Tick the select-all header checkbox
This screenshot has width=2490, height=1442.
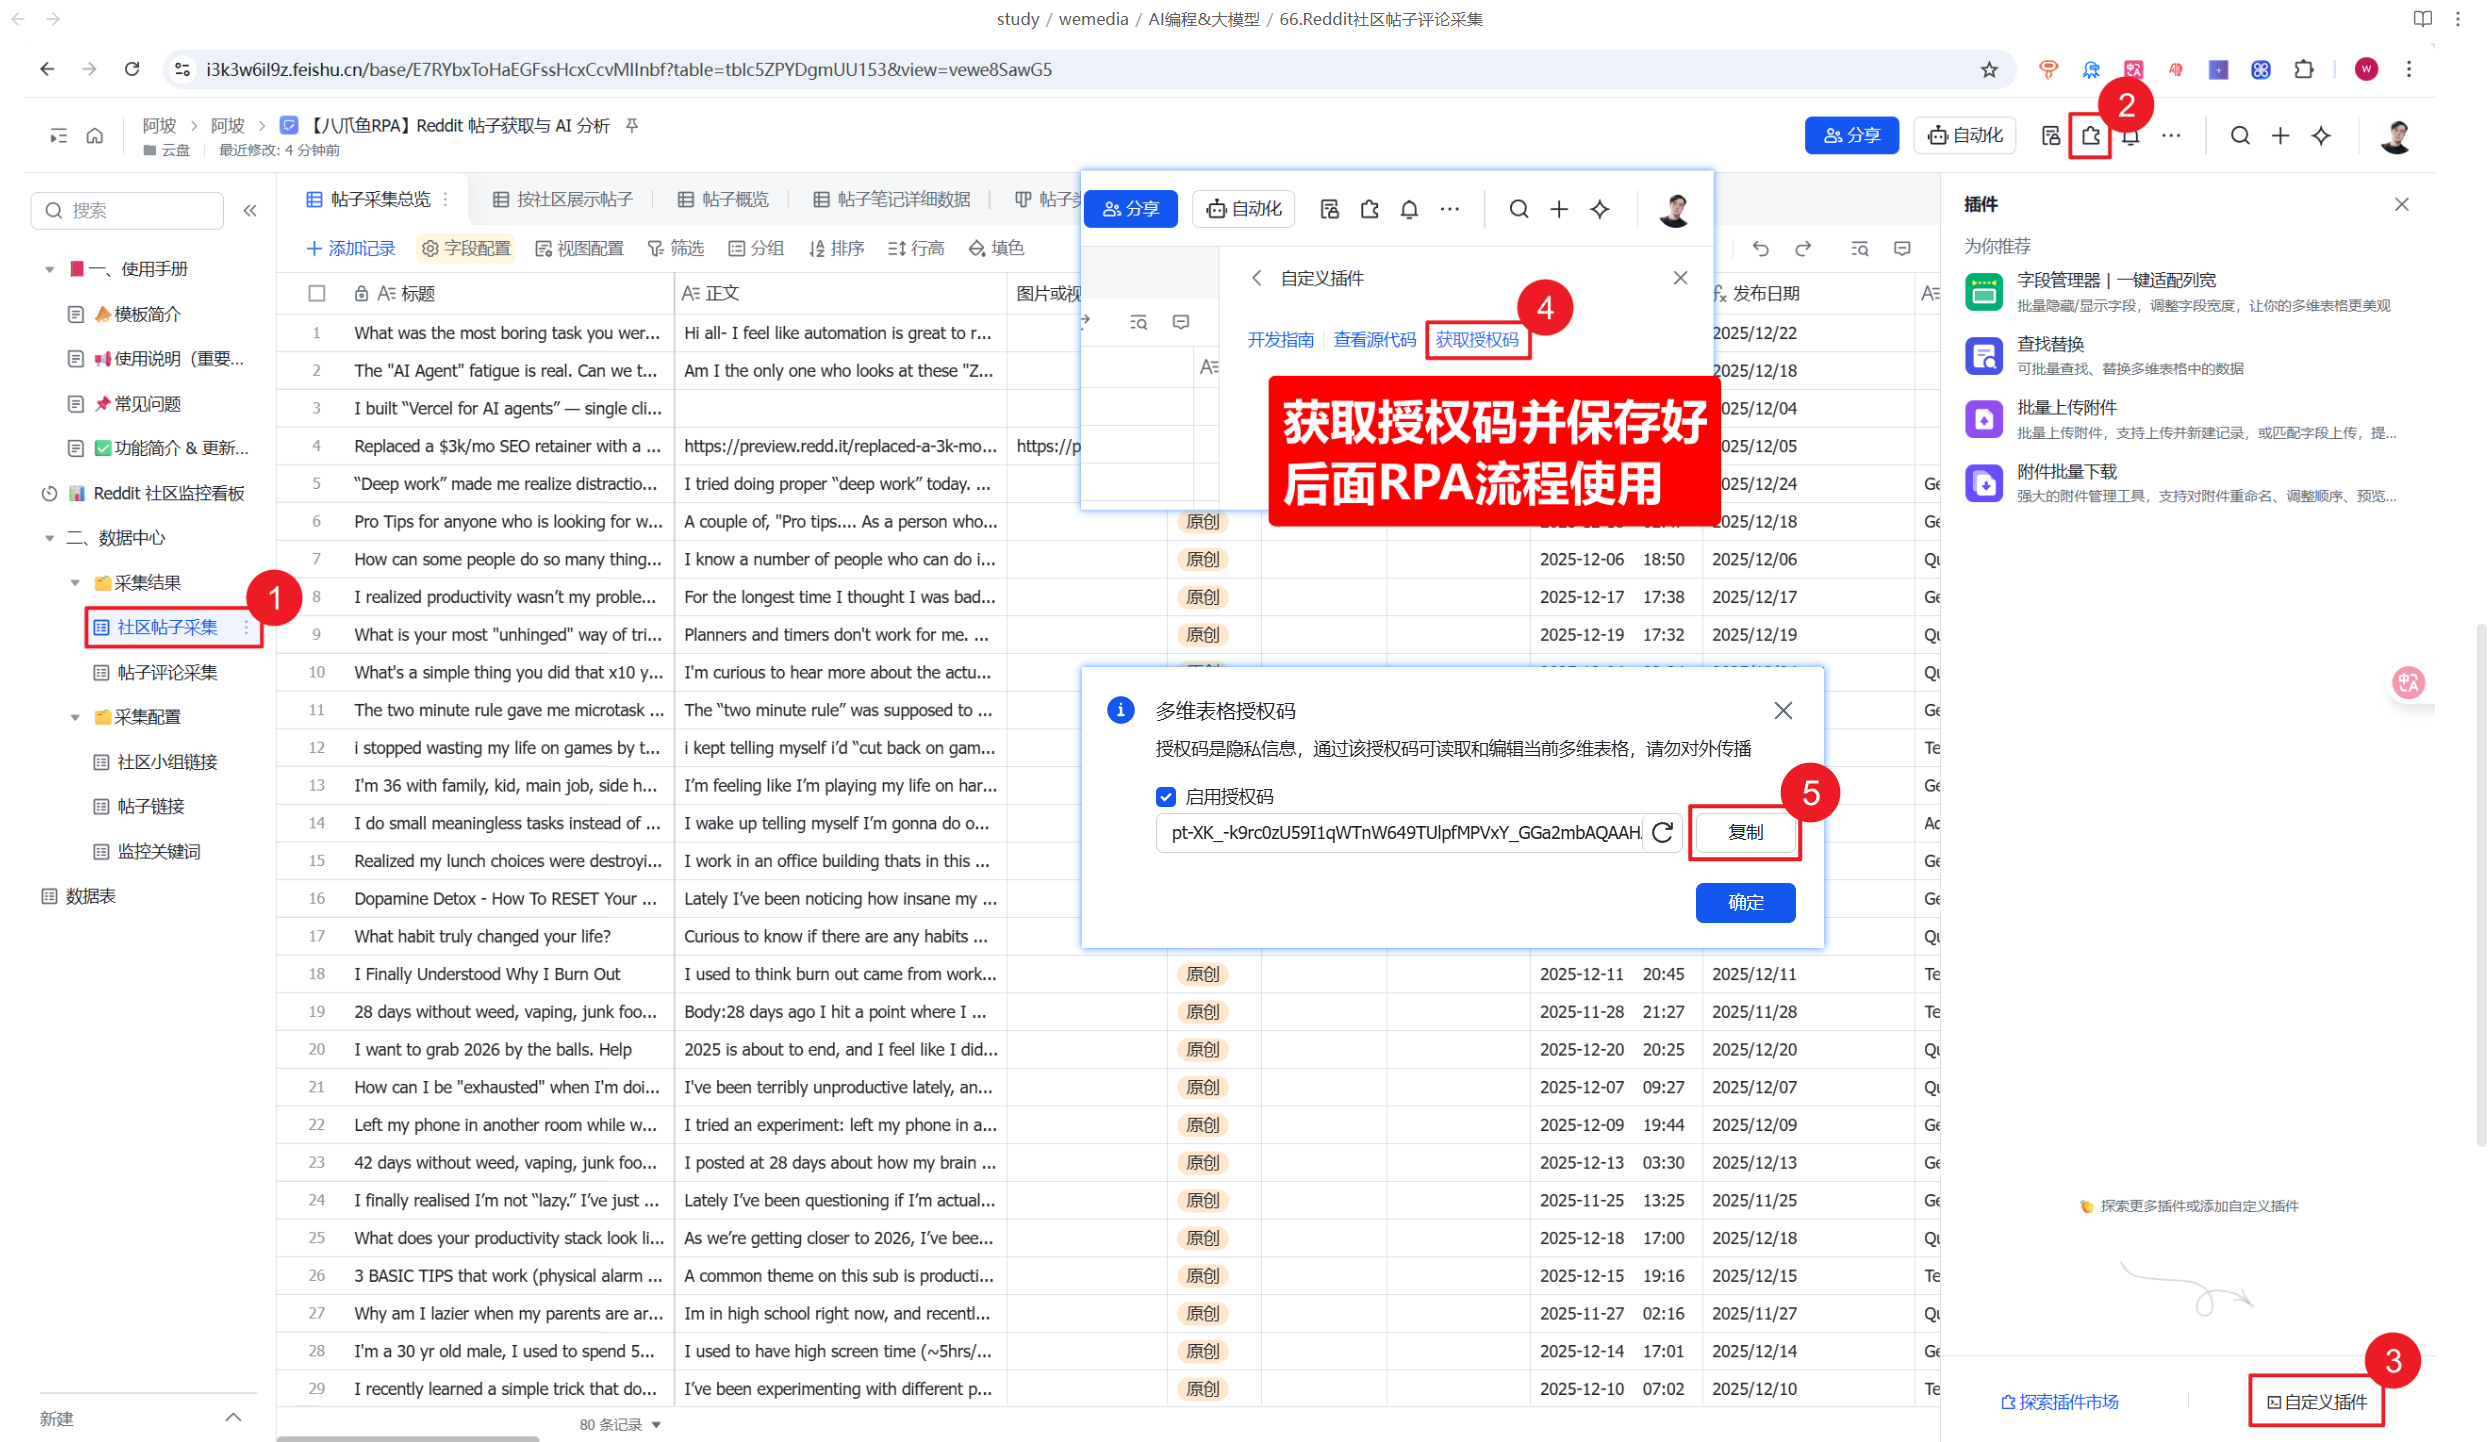point(317,293)
